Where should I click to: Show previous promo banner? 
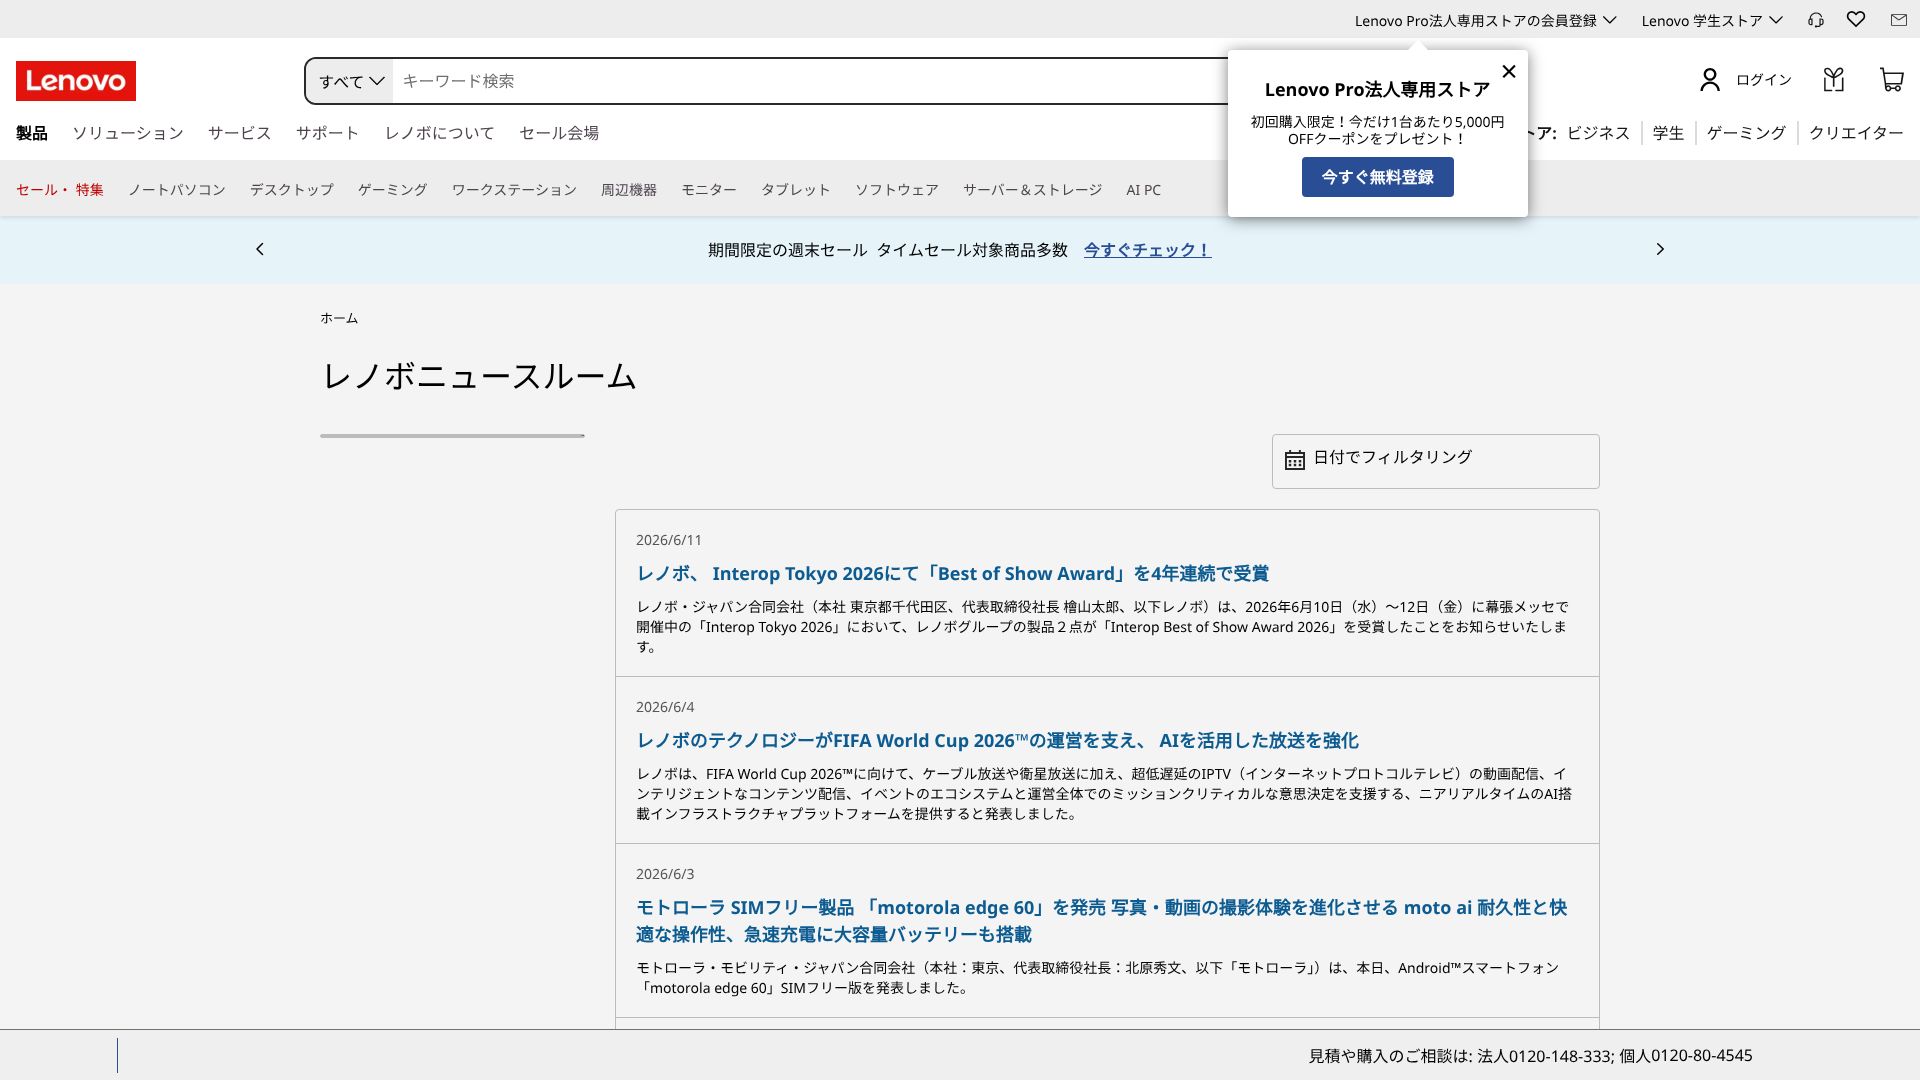pyautogui.click(x=260, y=249)
